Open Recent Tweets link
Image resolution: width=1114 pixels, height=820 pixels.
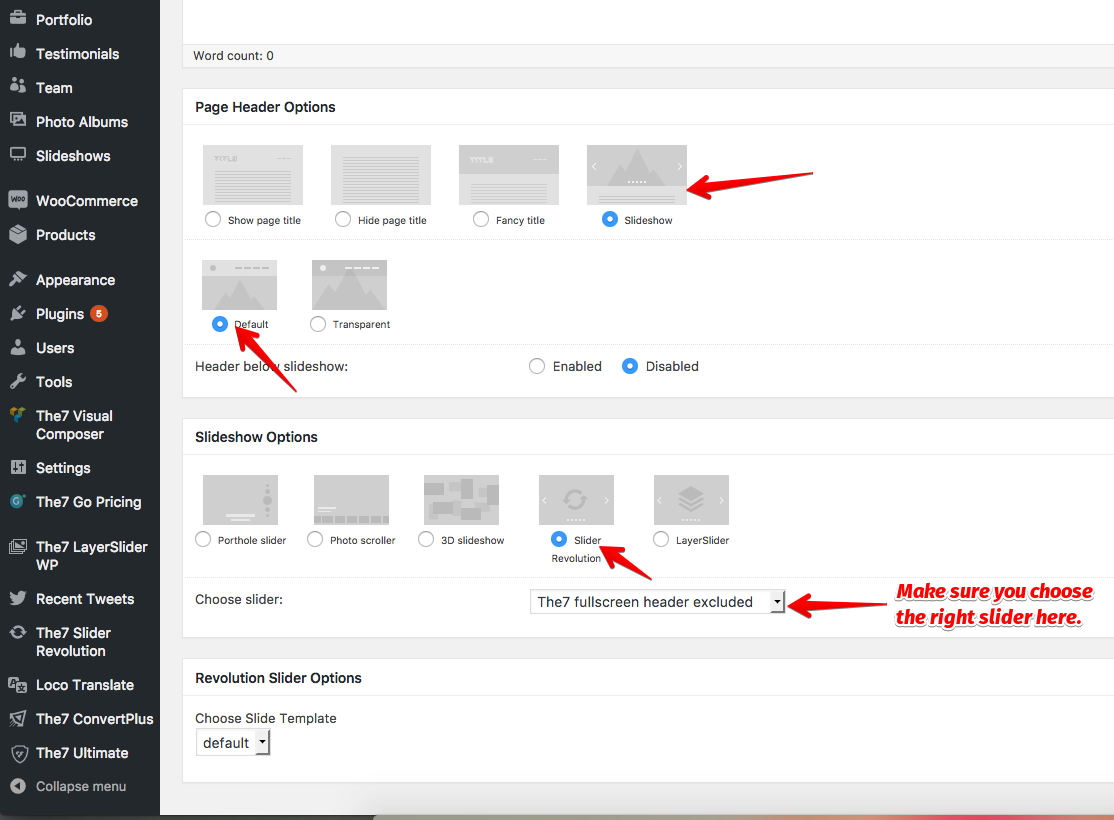pos(85,599)
